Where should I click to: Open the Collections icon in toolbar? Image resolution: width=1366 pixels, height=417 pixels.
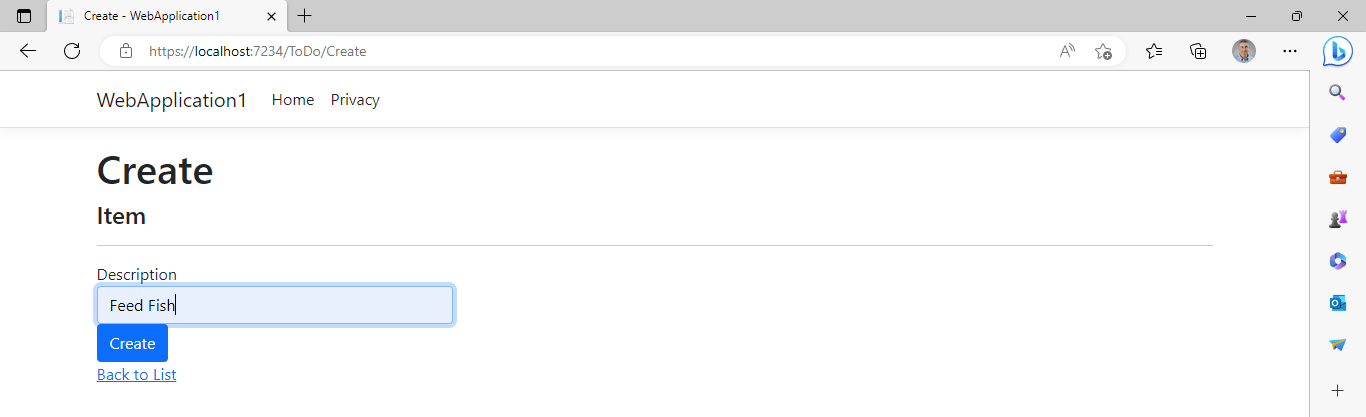tap(1198, 51)
